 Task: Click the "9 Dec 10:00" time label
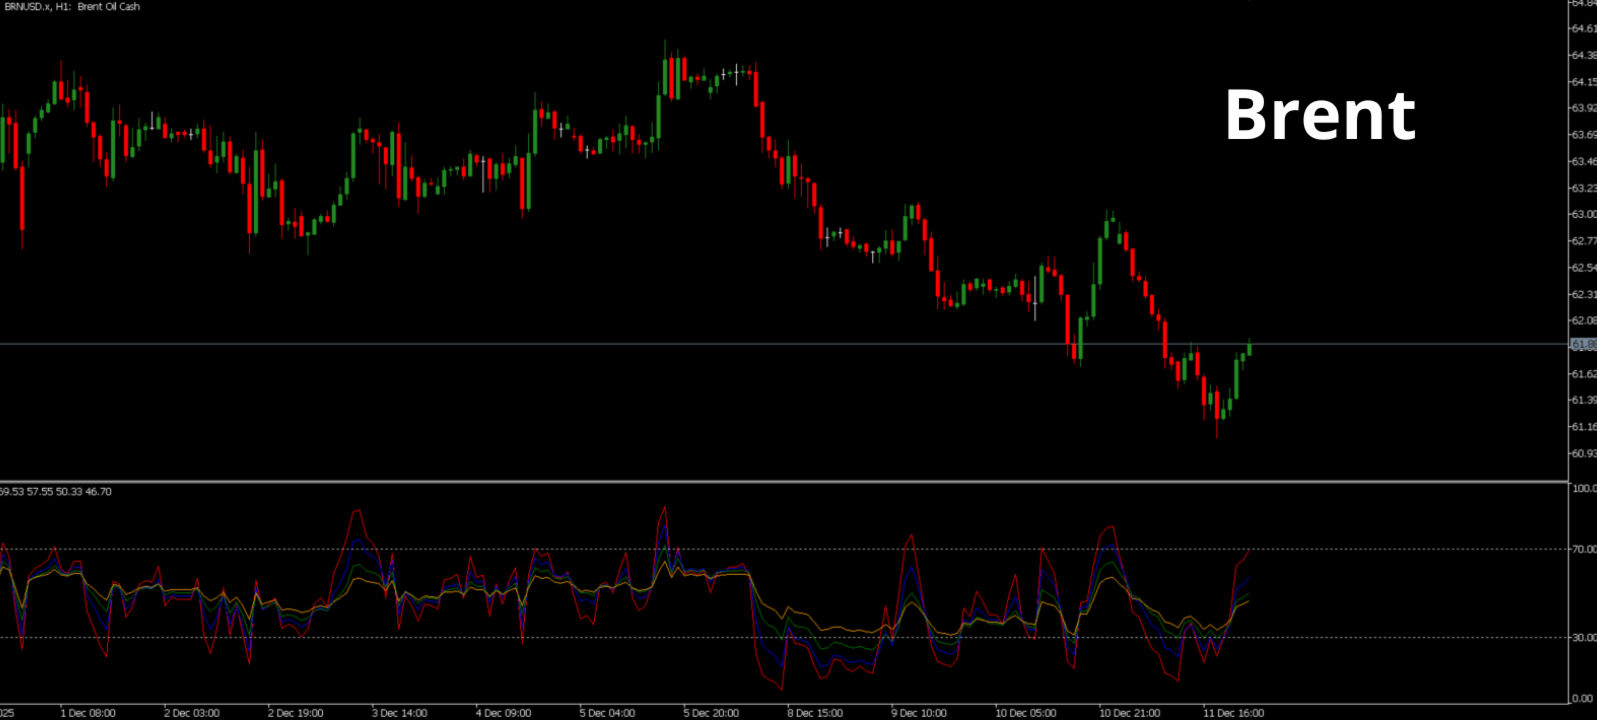click(x=919, y=713)
